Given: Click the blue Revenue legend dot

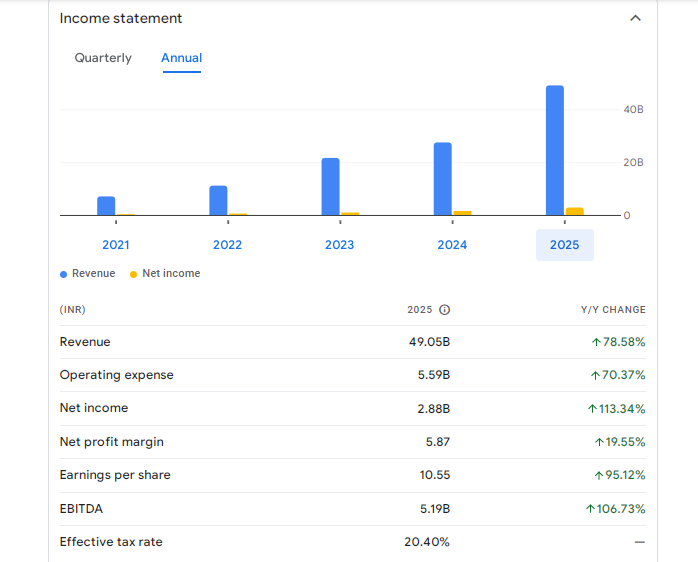Looking at the screenshot, I should point(63,274).
